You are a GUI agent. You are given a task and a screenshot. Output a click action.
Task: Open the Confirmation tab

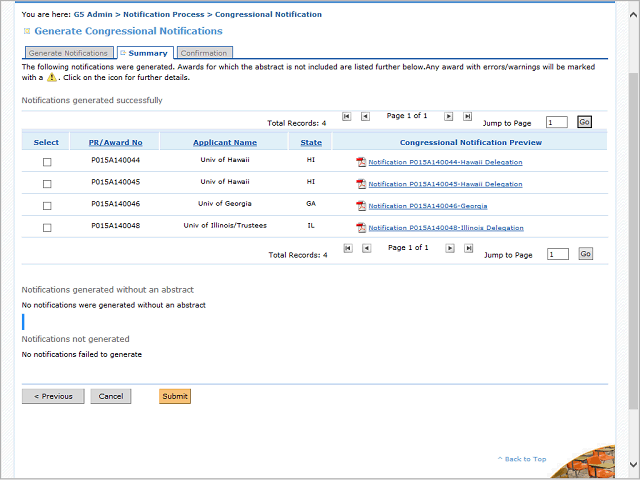pos(204,53)
